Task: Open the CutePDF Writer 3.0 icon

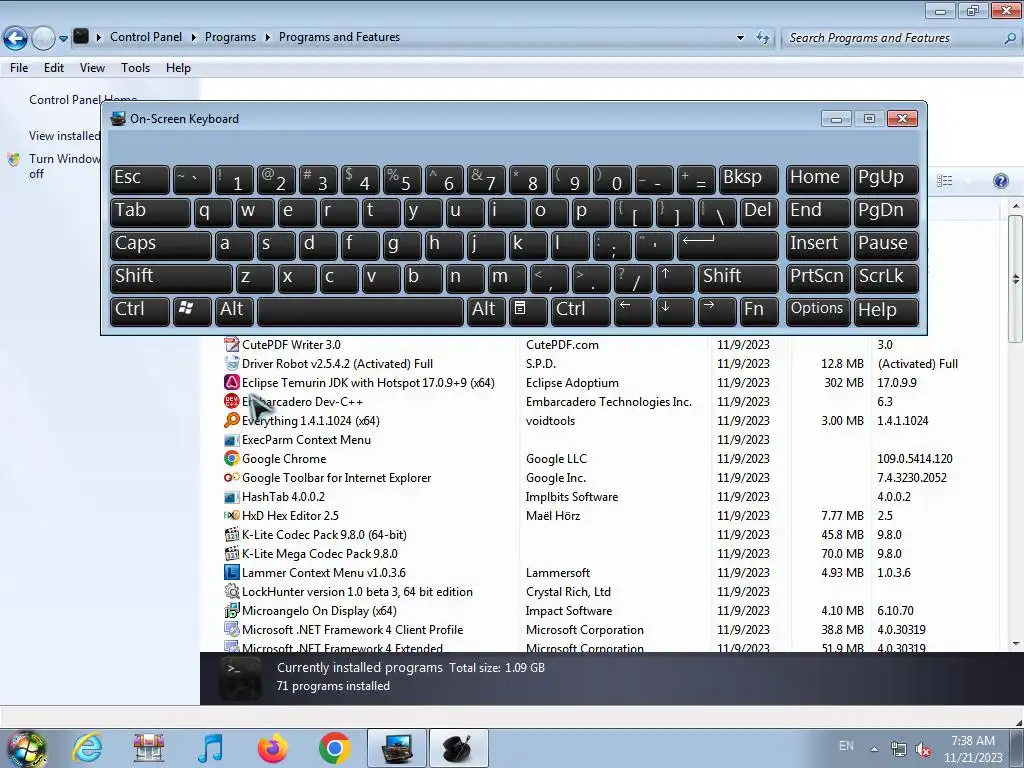Action: coord(231,344)
